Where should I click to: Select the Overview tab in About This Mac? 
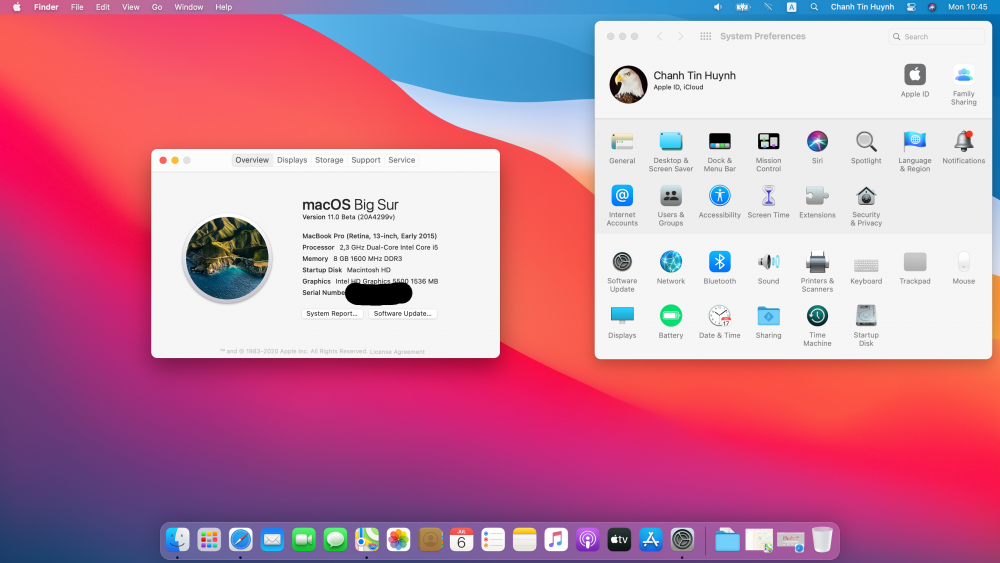click(252, 160)
